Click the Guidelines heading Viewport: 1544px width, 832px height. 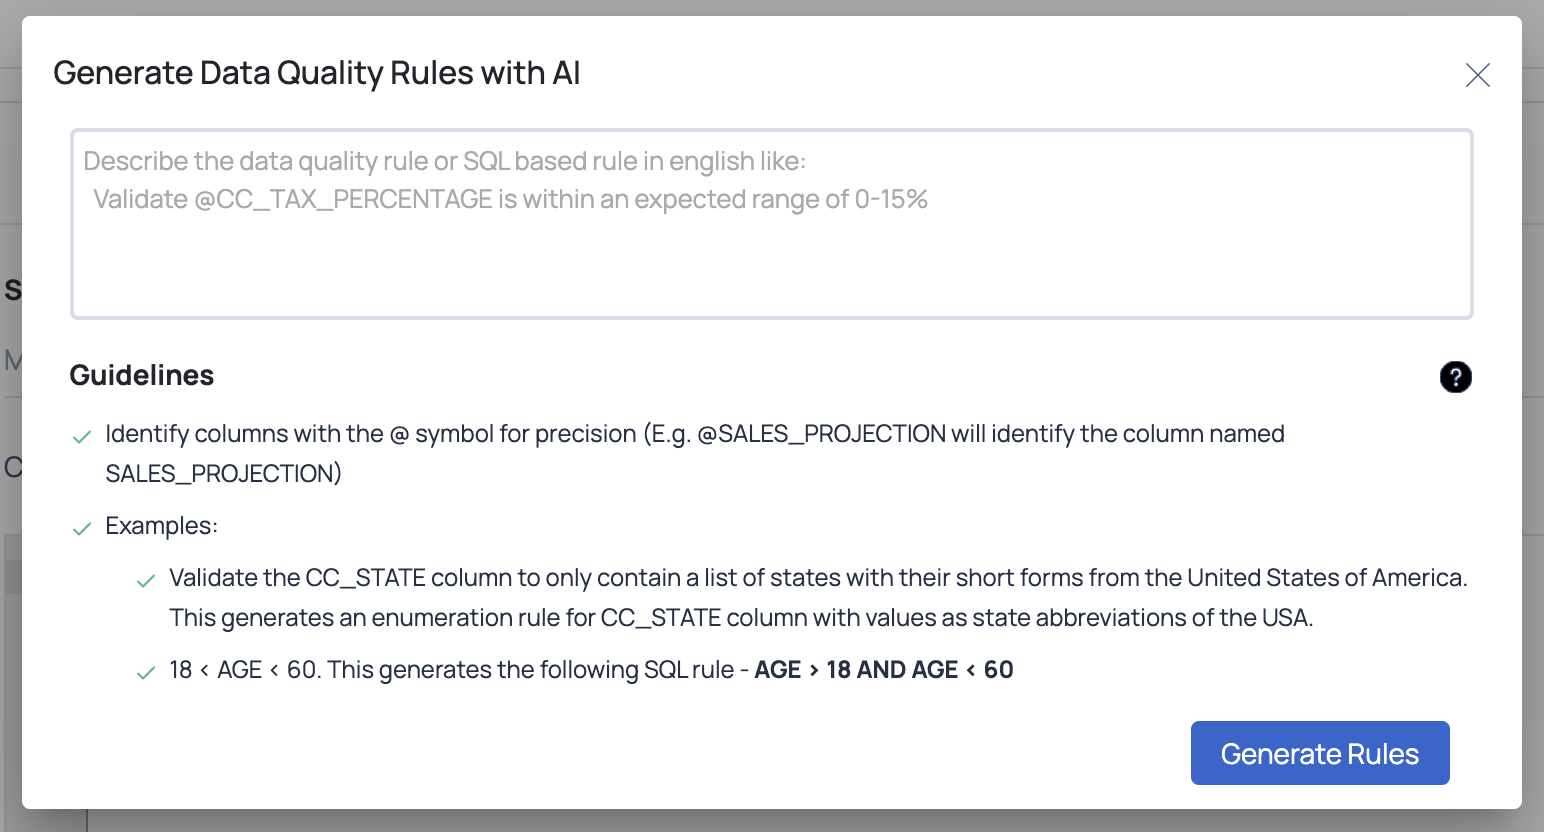tap(142, 375)
